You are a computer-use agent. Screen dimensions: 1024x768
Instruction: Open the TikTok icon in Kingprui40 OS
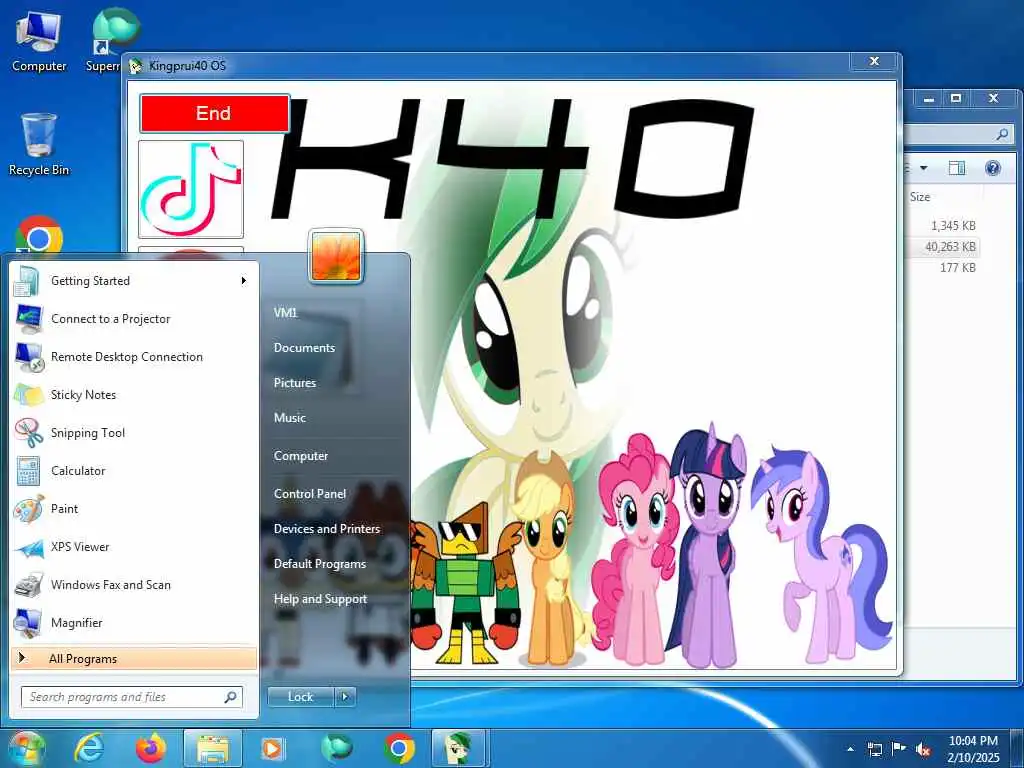coord(191,189)
